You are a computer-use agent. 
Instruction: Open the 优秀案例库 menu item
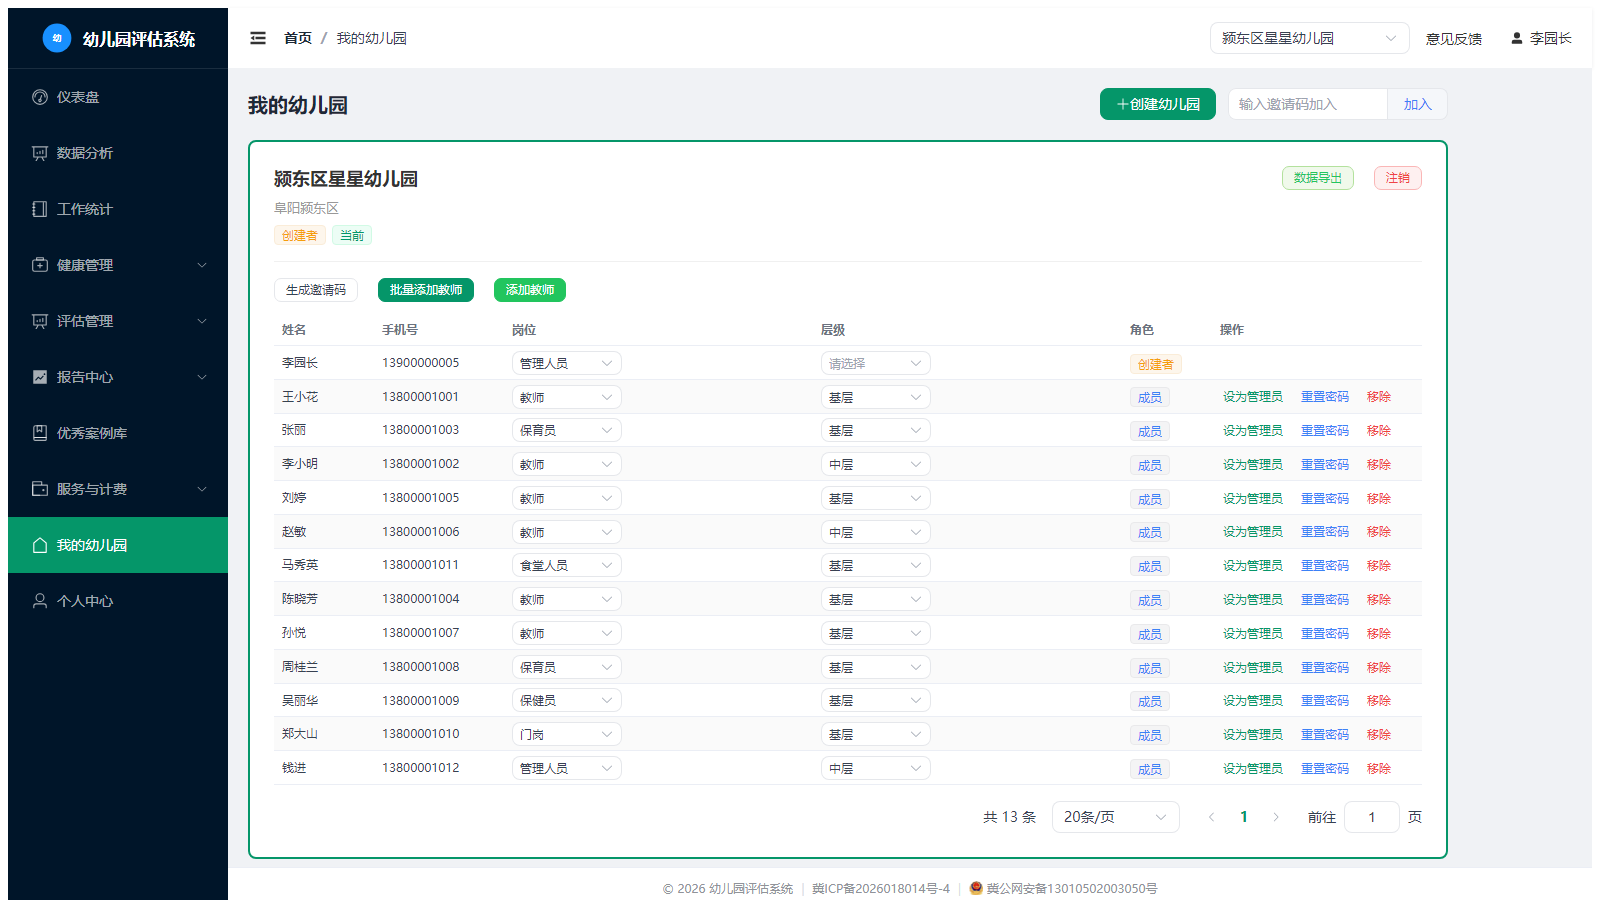coord(118,433)
